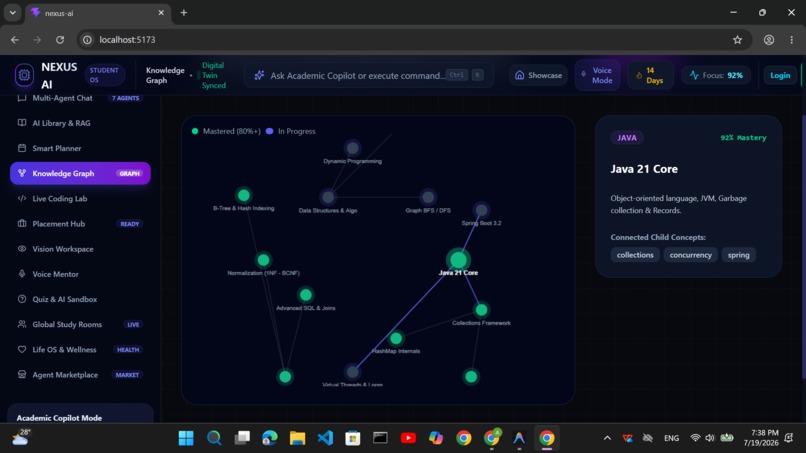This screenshot has height=453, width=806.
Task: Click the Global Study Rooms people icon
Action: (22, 324)
